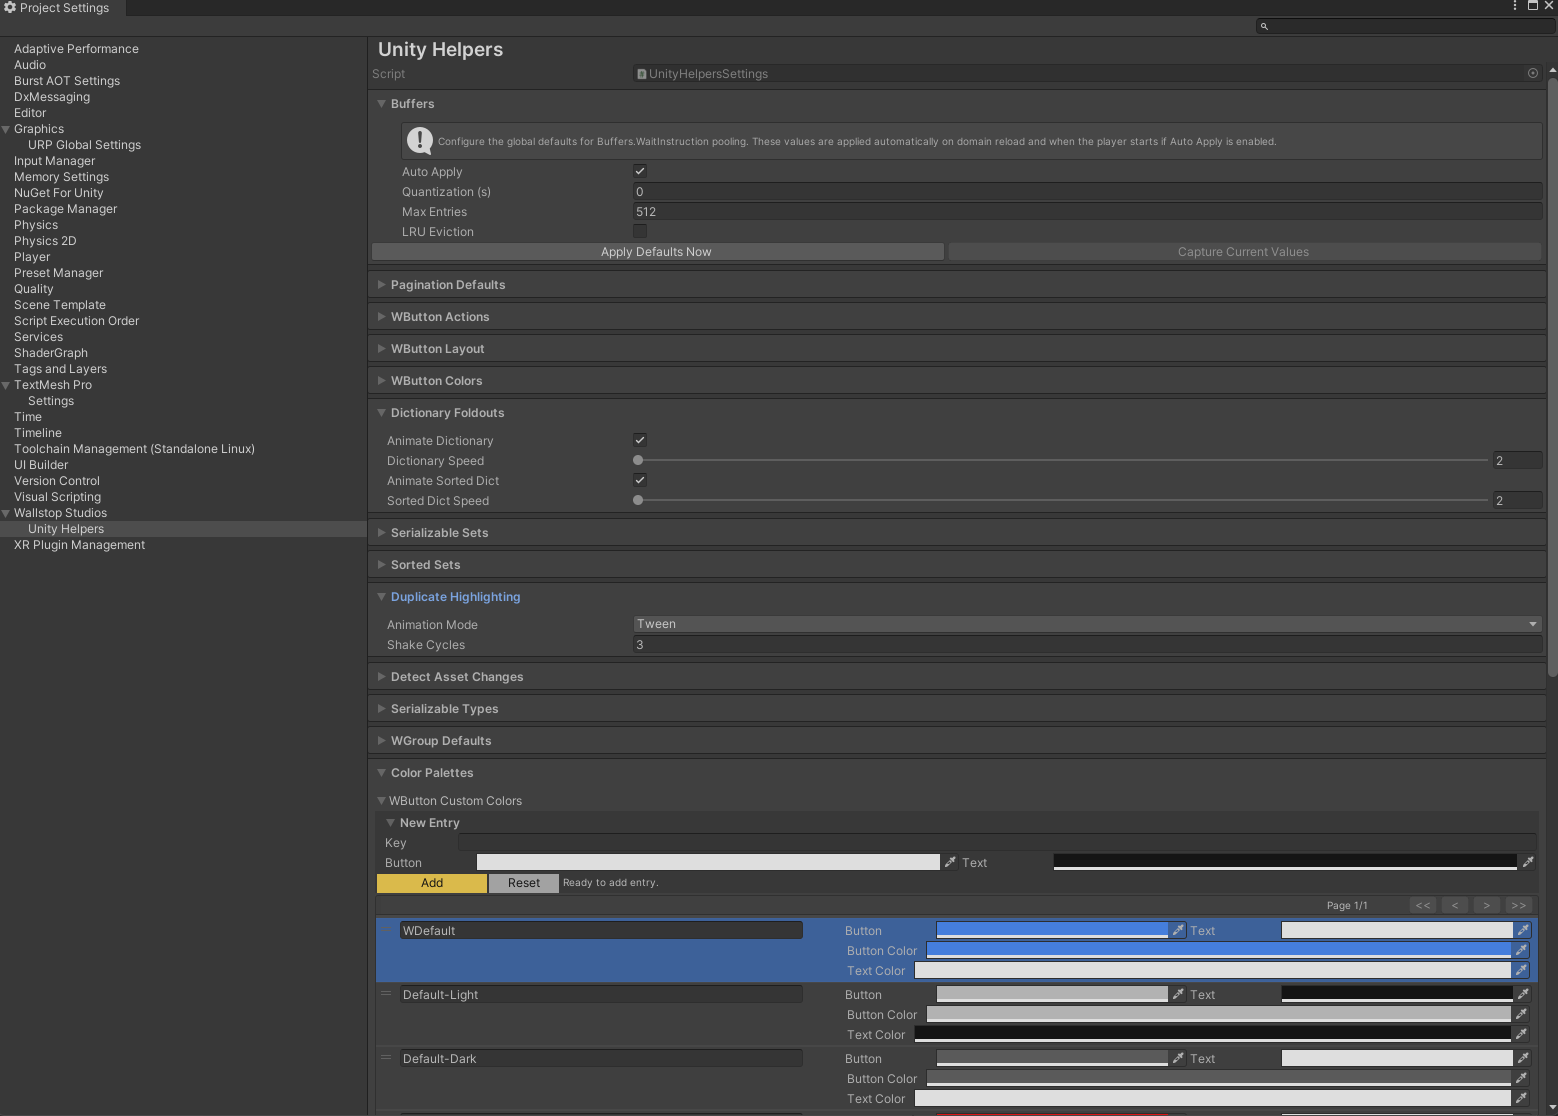The width and height of the screenshot is (1558, 1116).
Task: Click the Text Color eyedropper for WDefault
Action: point(1522,970)
